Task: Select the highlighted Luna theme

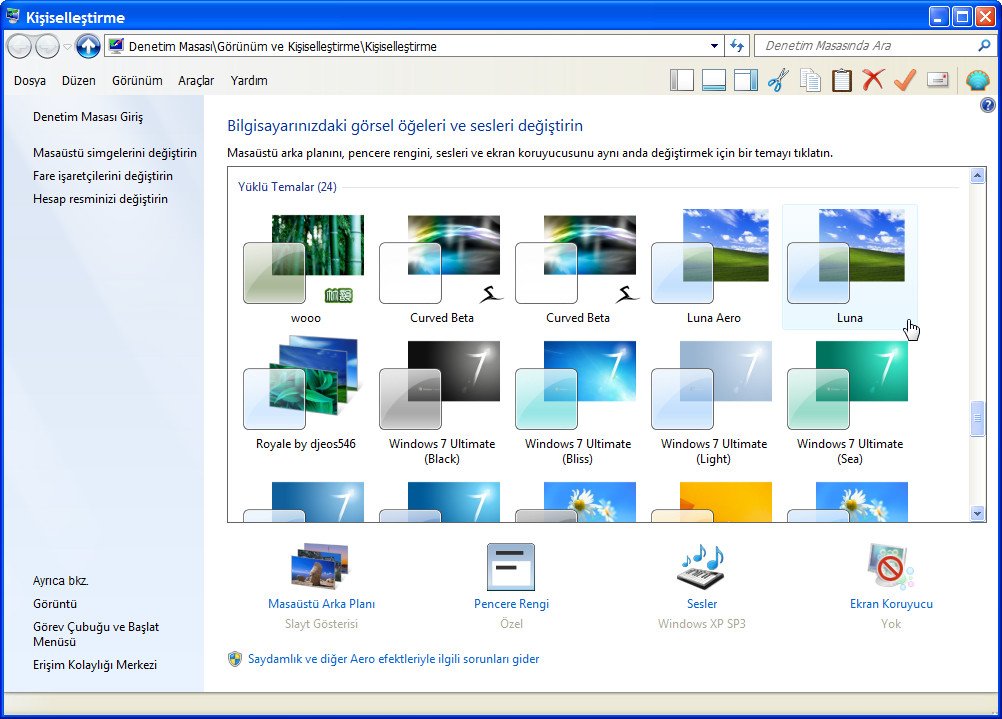Action: [849, 268]
